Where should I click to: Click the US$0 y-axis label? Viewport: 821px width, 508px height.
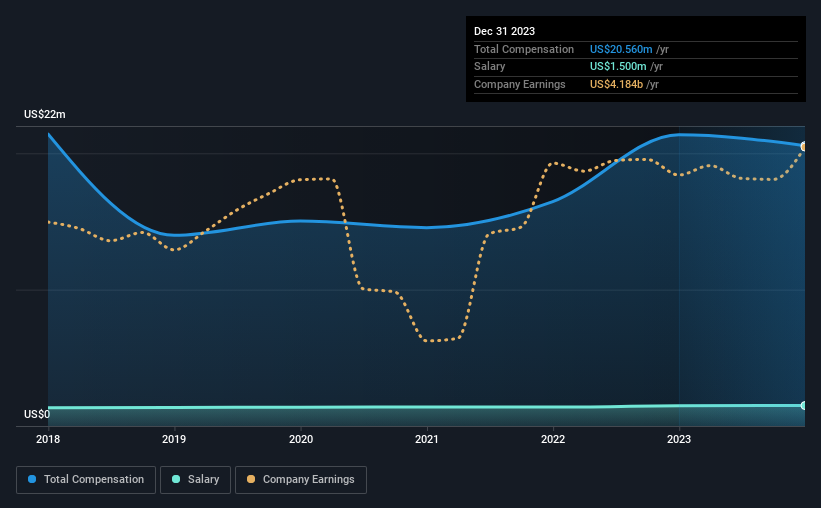click(x=37, y=414)
